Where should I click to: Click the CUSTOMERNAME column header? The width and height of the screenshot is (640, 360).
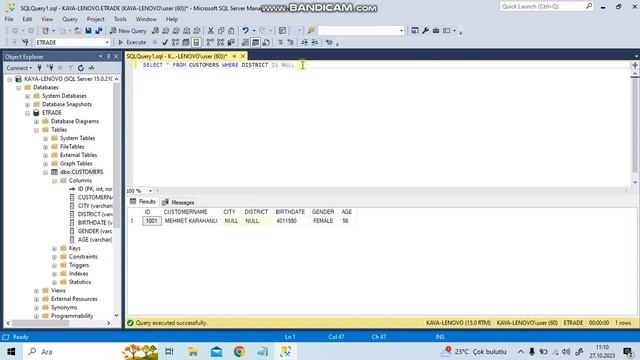pyautogui.click(x=186, y=212)
